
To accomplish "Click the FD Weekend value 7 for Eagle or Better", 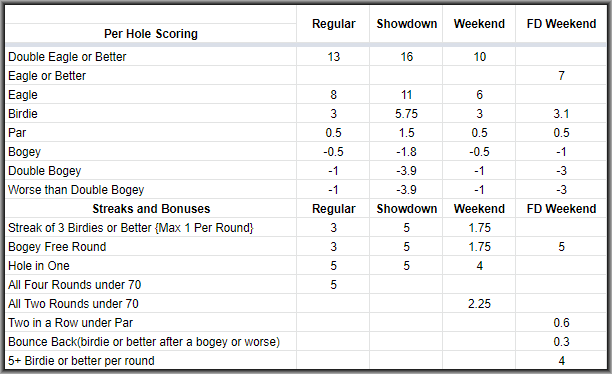I will pyautogui.click(x=561, y=75).
